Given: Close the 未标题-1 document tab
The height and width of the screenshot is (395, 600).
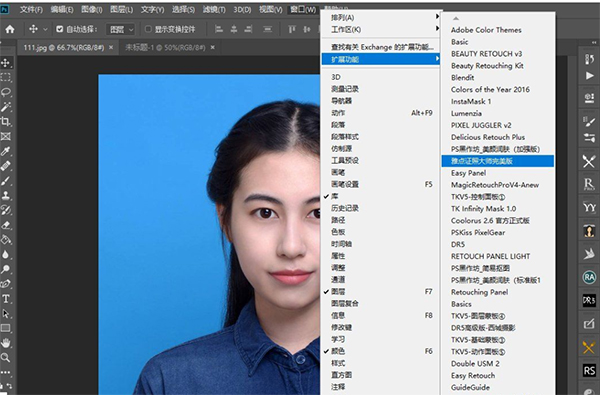Looking at the screenshot, I should 212,47.
